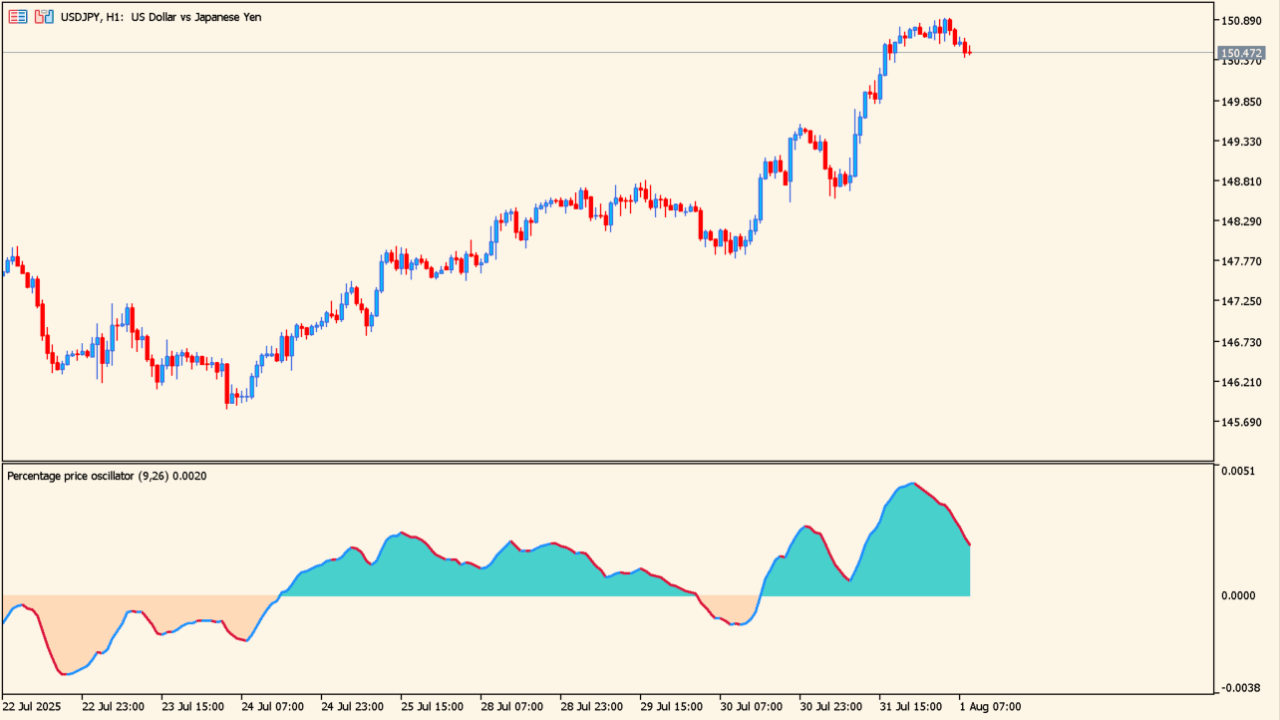This screenshot has height=720, width=1280.
Task: Click the 28 Jul 23:00 time label
Action: 591,706
